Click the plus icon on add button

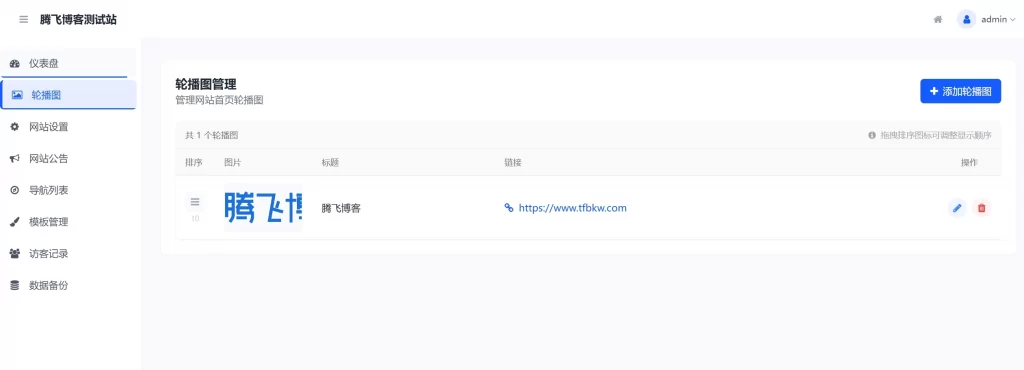click(x=934, y=91)
